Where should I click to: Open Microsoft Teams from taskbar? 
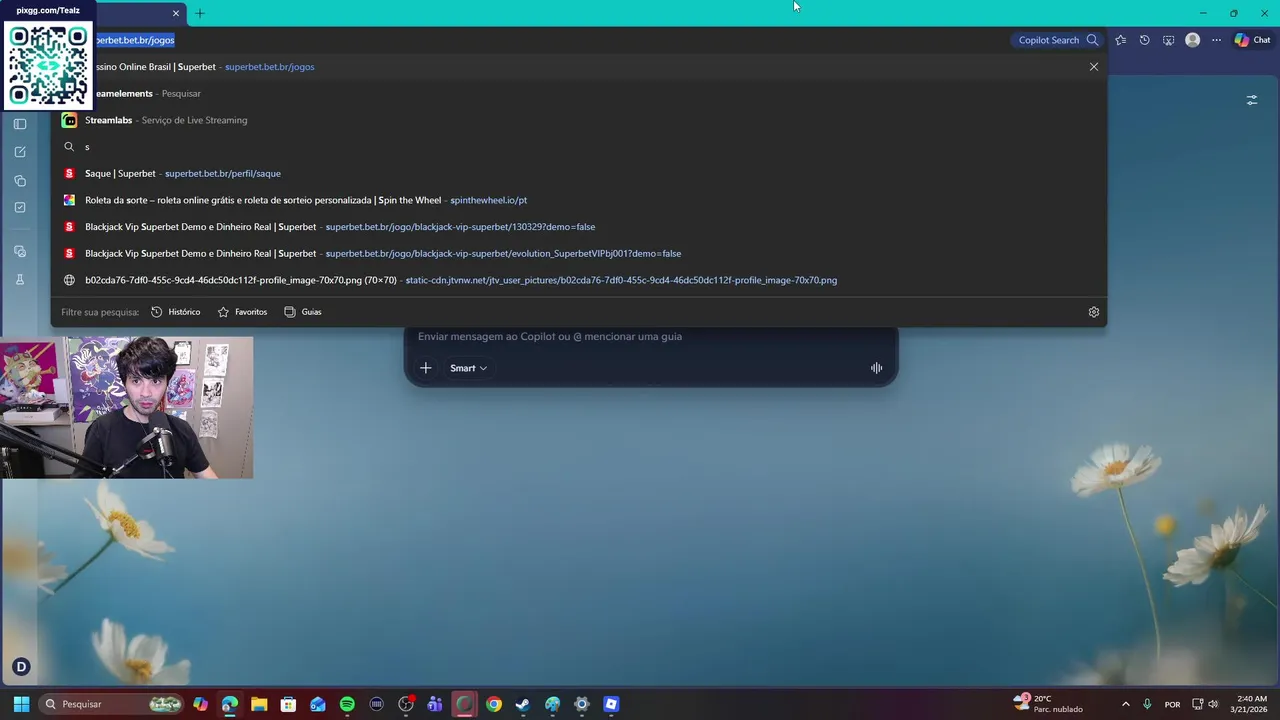coord(435,704)
